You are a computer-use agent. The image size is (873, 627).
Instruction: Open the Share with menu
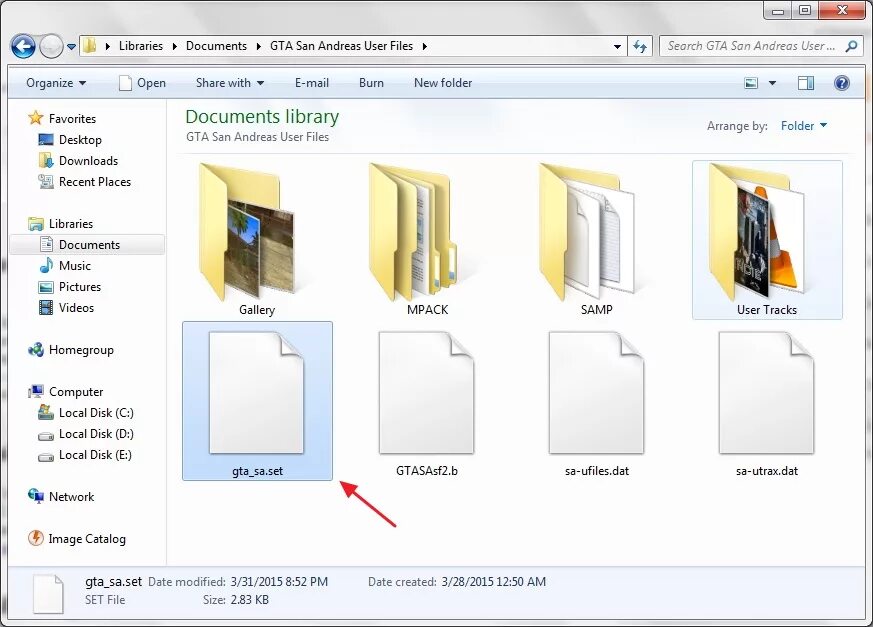pyautogui.click(x=229, y=83)
